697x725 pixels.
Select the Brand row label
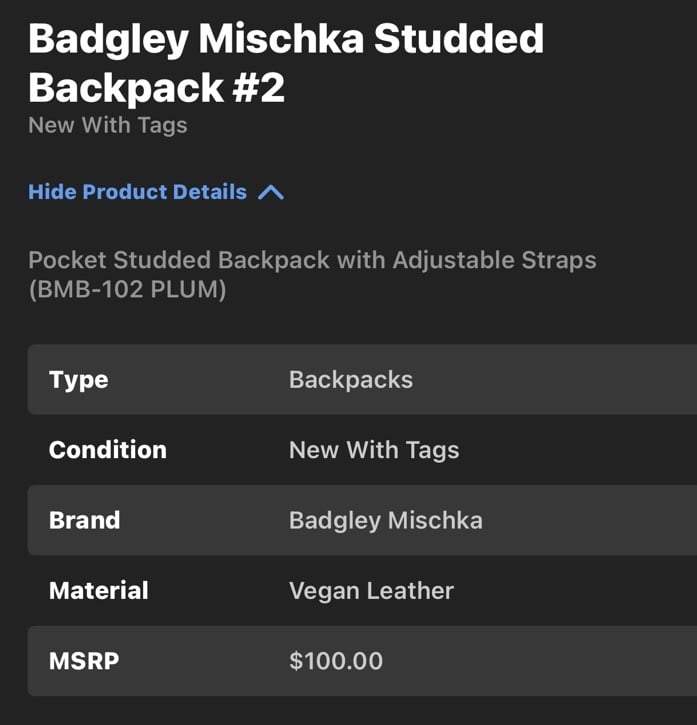(85, 520)
